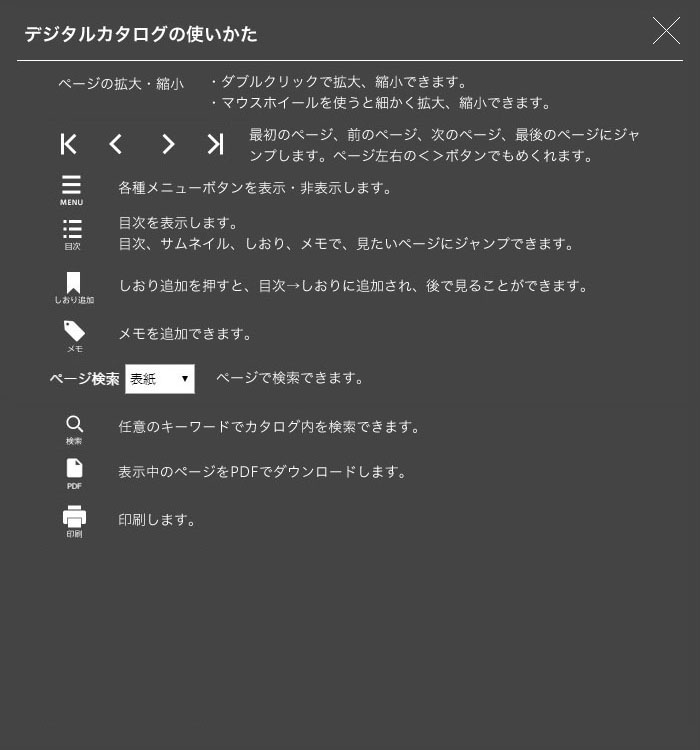The image size is (700, 750).
Task: Select the 印刷 printer icon
Action: pyautogui.click(x=74, y=521)
